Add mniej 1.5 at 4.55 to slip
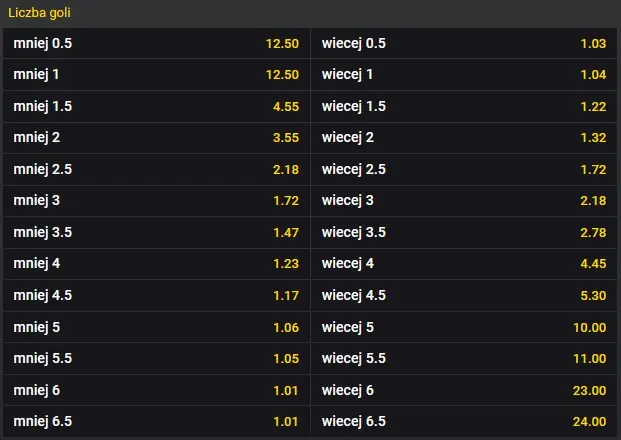 (156, 107)
